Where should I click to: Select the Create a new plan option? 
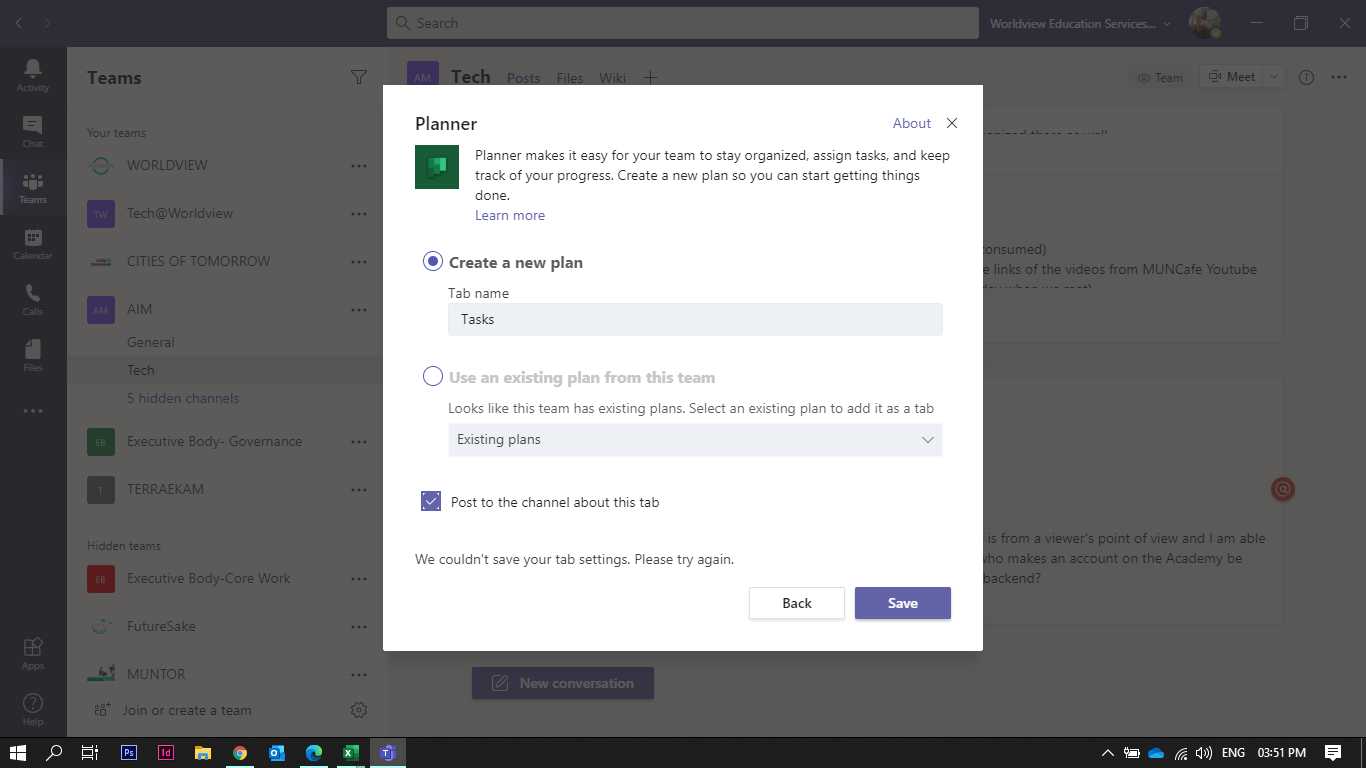pyautogui.click(x=432, y=260)
